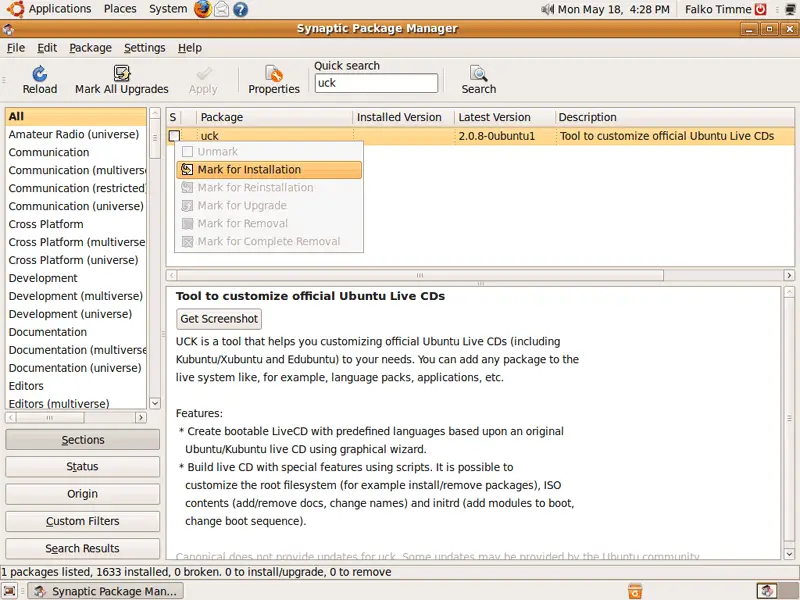Image resolution: width=800 pixels, height=600 pixels.
Task: Select Documentation section
Action: 76,332
